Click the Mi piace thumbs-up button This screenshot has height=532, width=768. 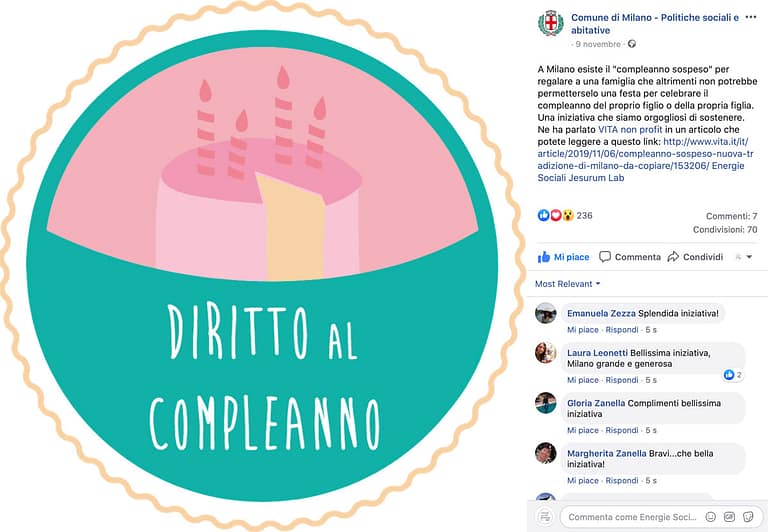(563, 257)
